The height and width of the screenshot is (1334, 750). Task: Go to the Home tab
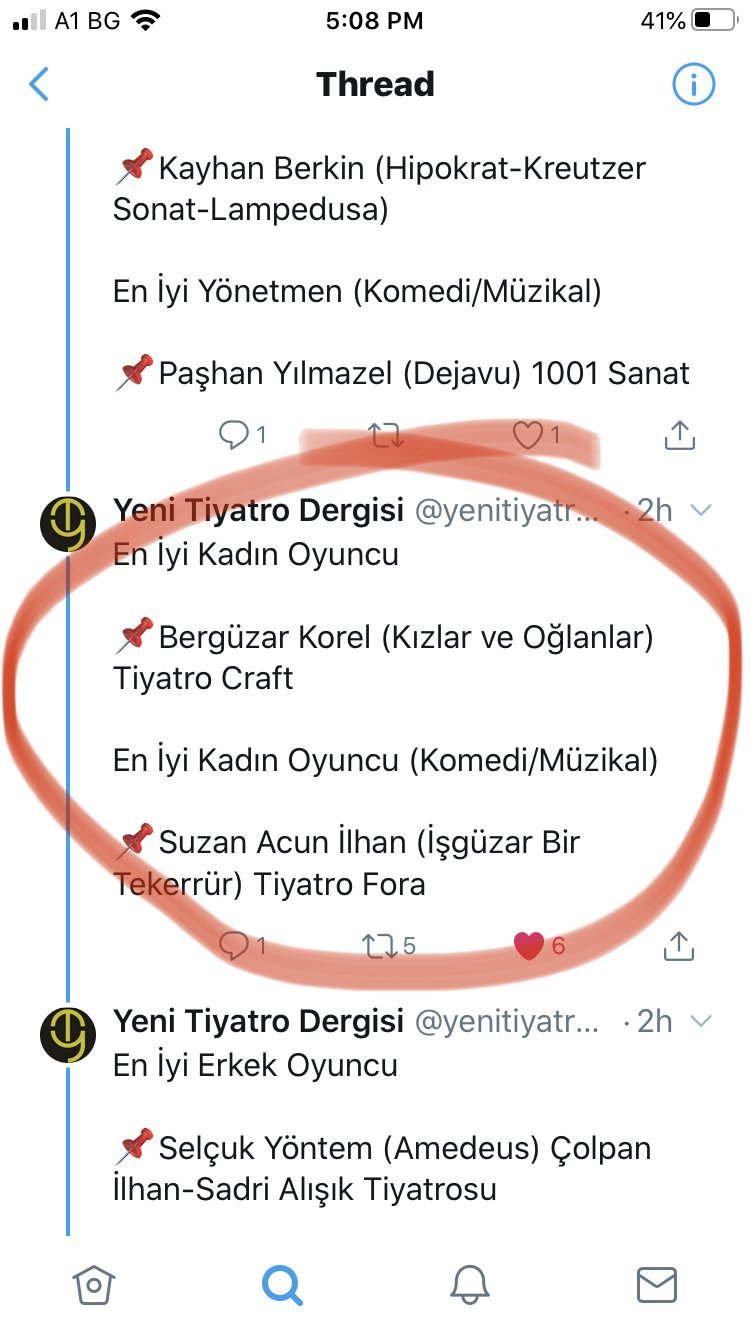(x=94, y=1284)
